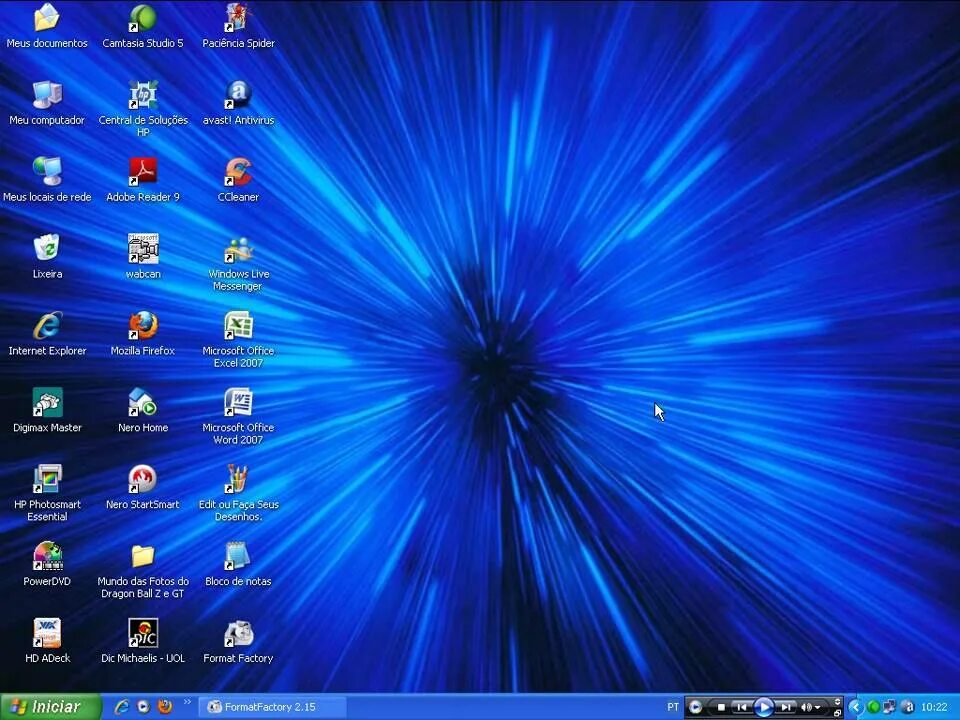The width and height of the screenshot is (960, 720).
Task: Open the avast! tray icon
Action: 909,707
